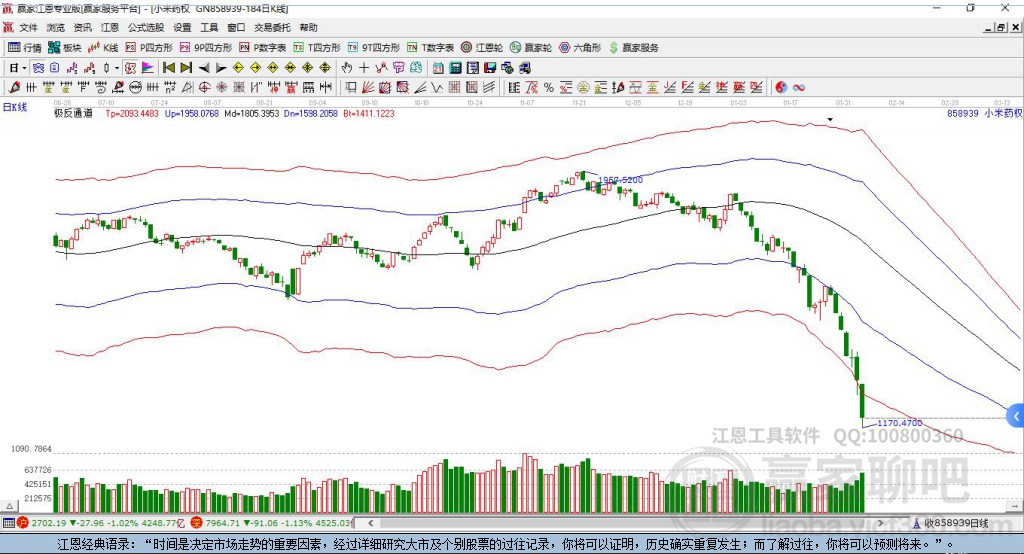Open the 工具 menu

click(209, 27)
